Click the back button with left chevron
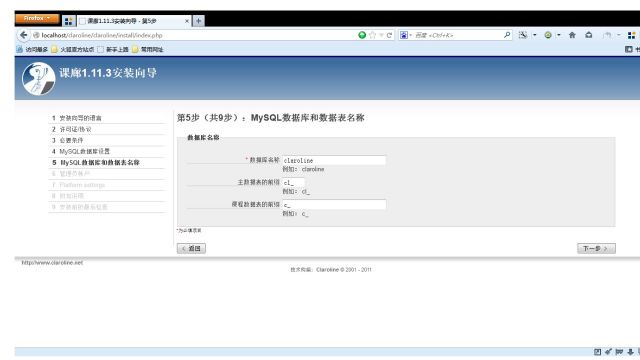This screenshot has width=640, height=360. coord(191,248)
